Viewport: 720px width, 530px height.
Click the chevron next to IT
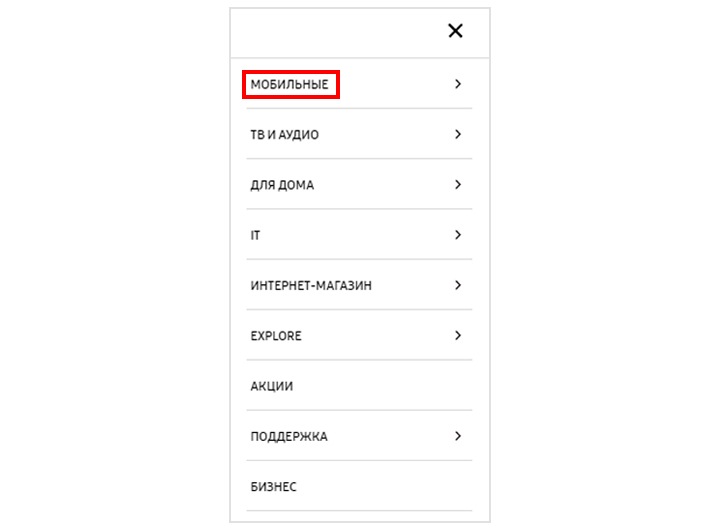(x=458, y=235)
